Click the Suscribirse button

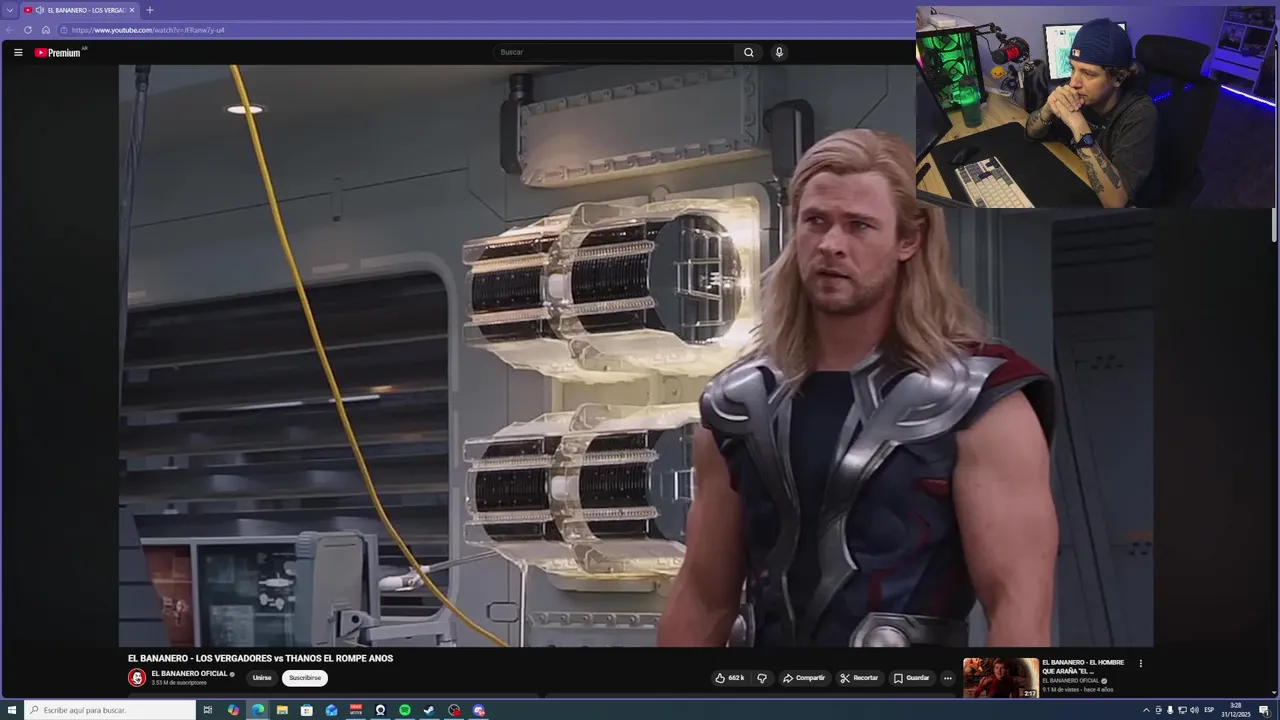coord(305,678)
